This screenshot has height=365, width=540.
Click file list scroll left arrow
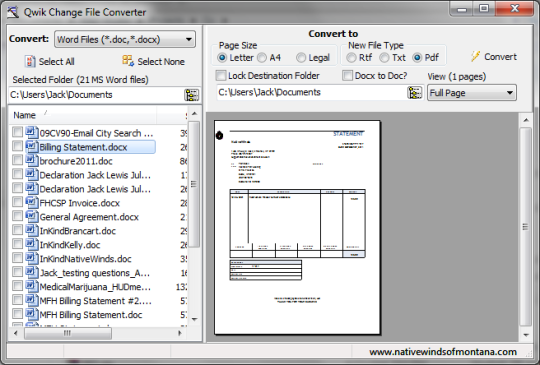click(x=15, y=333)
